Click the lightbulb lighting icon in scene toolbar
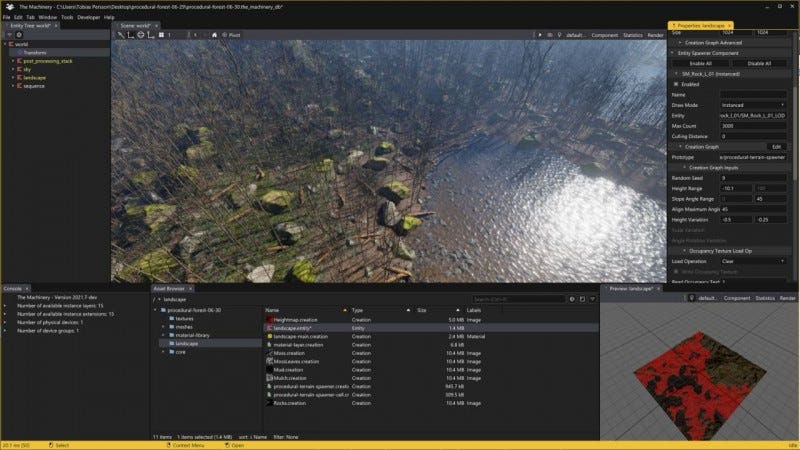 pos(559,35)
